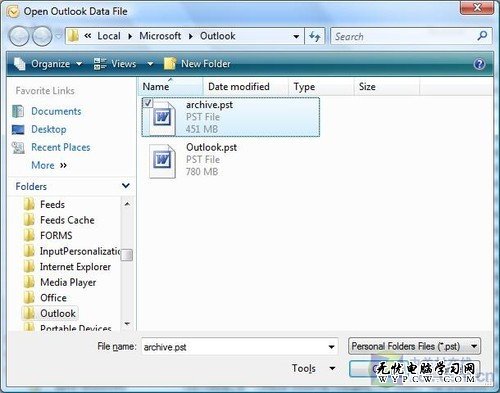Image resolution: width=500 pixels, height=393 pixels.
Task: Show More favorite links
Action: point(49,165)
